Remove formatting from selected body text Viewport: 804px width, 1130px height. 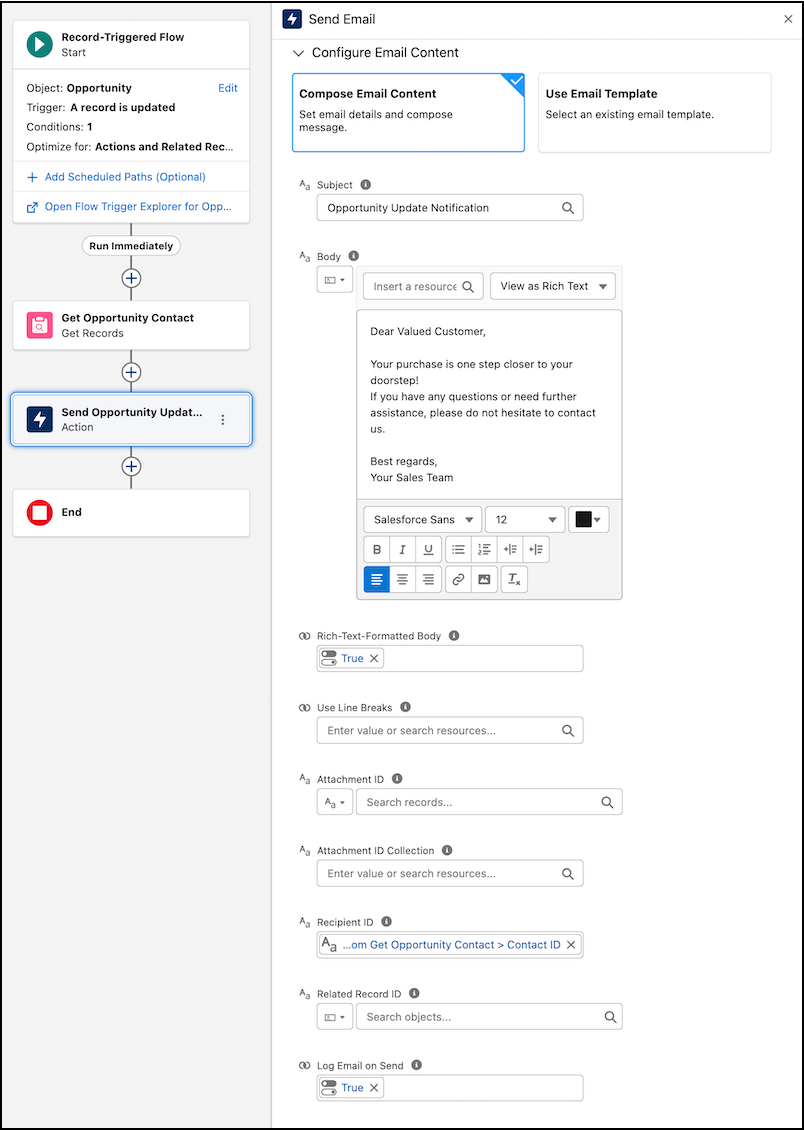[x=514, y=579]
